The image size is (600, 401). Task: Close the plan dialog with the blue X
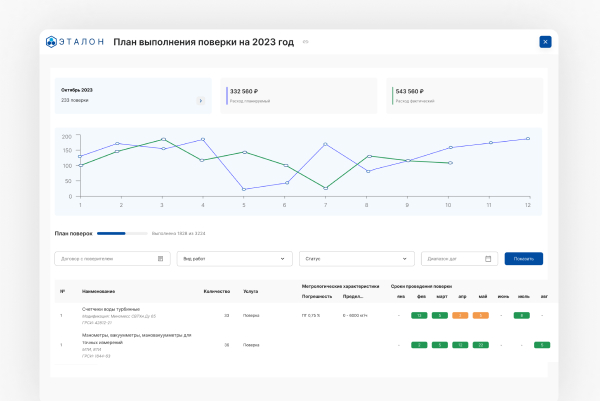(545, 42)
